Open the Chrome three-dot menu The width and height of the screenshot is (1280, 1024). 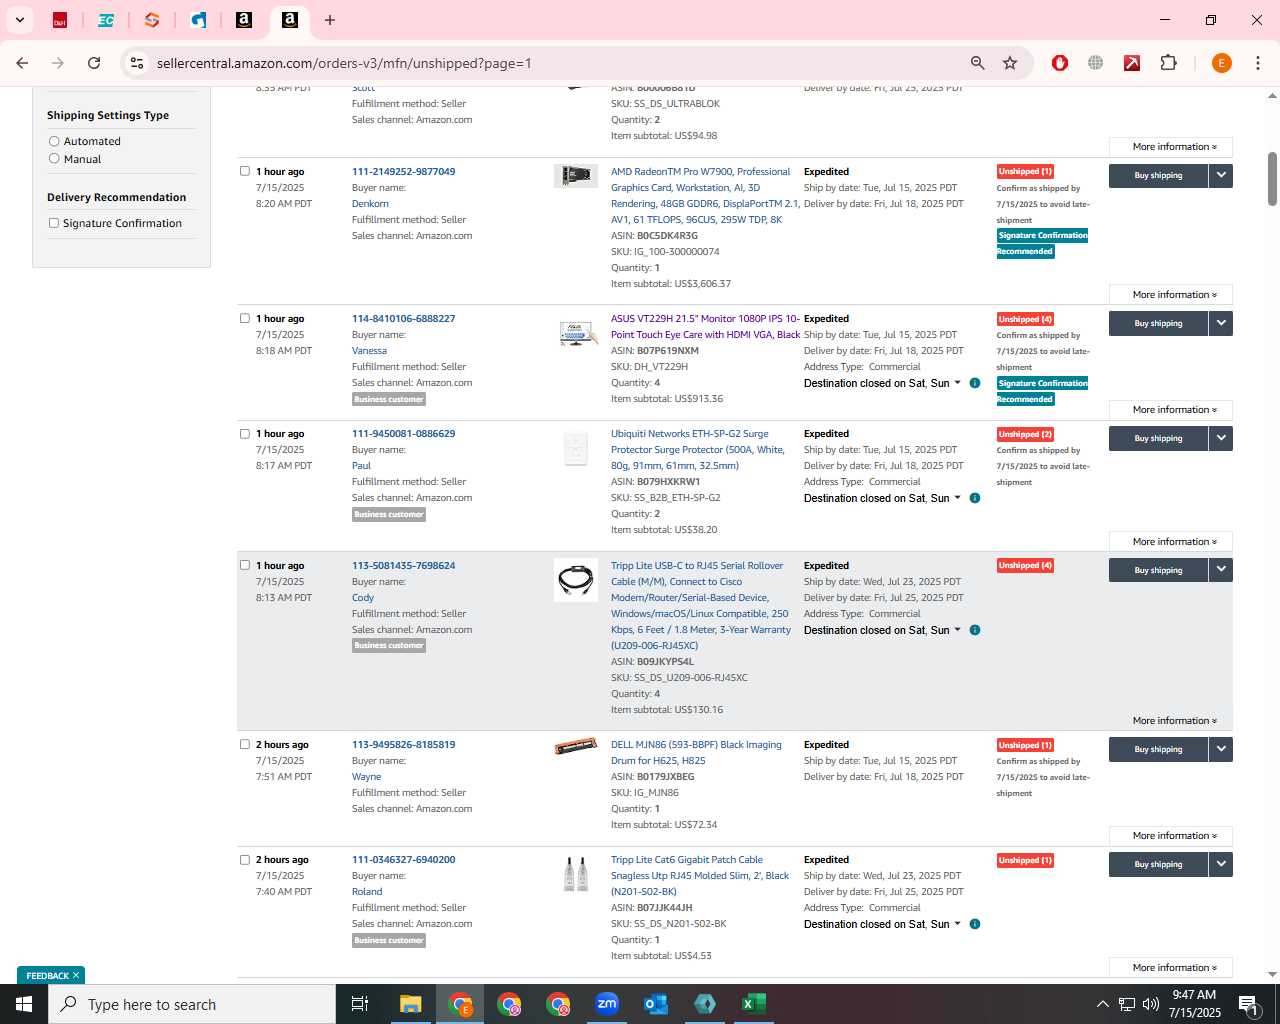click(x=1258, y=63)
